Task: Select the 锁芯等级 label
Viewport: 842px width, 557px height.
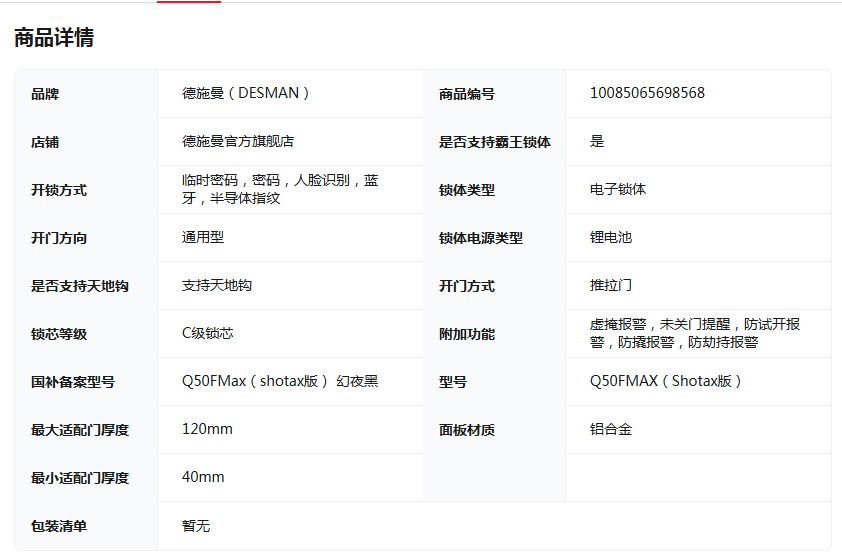Action: click(x=59, y=334)
